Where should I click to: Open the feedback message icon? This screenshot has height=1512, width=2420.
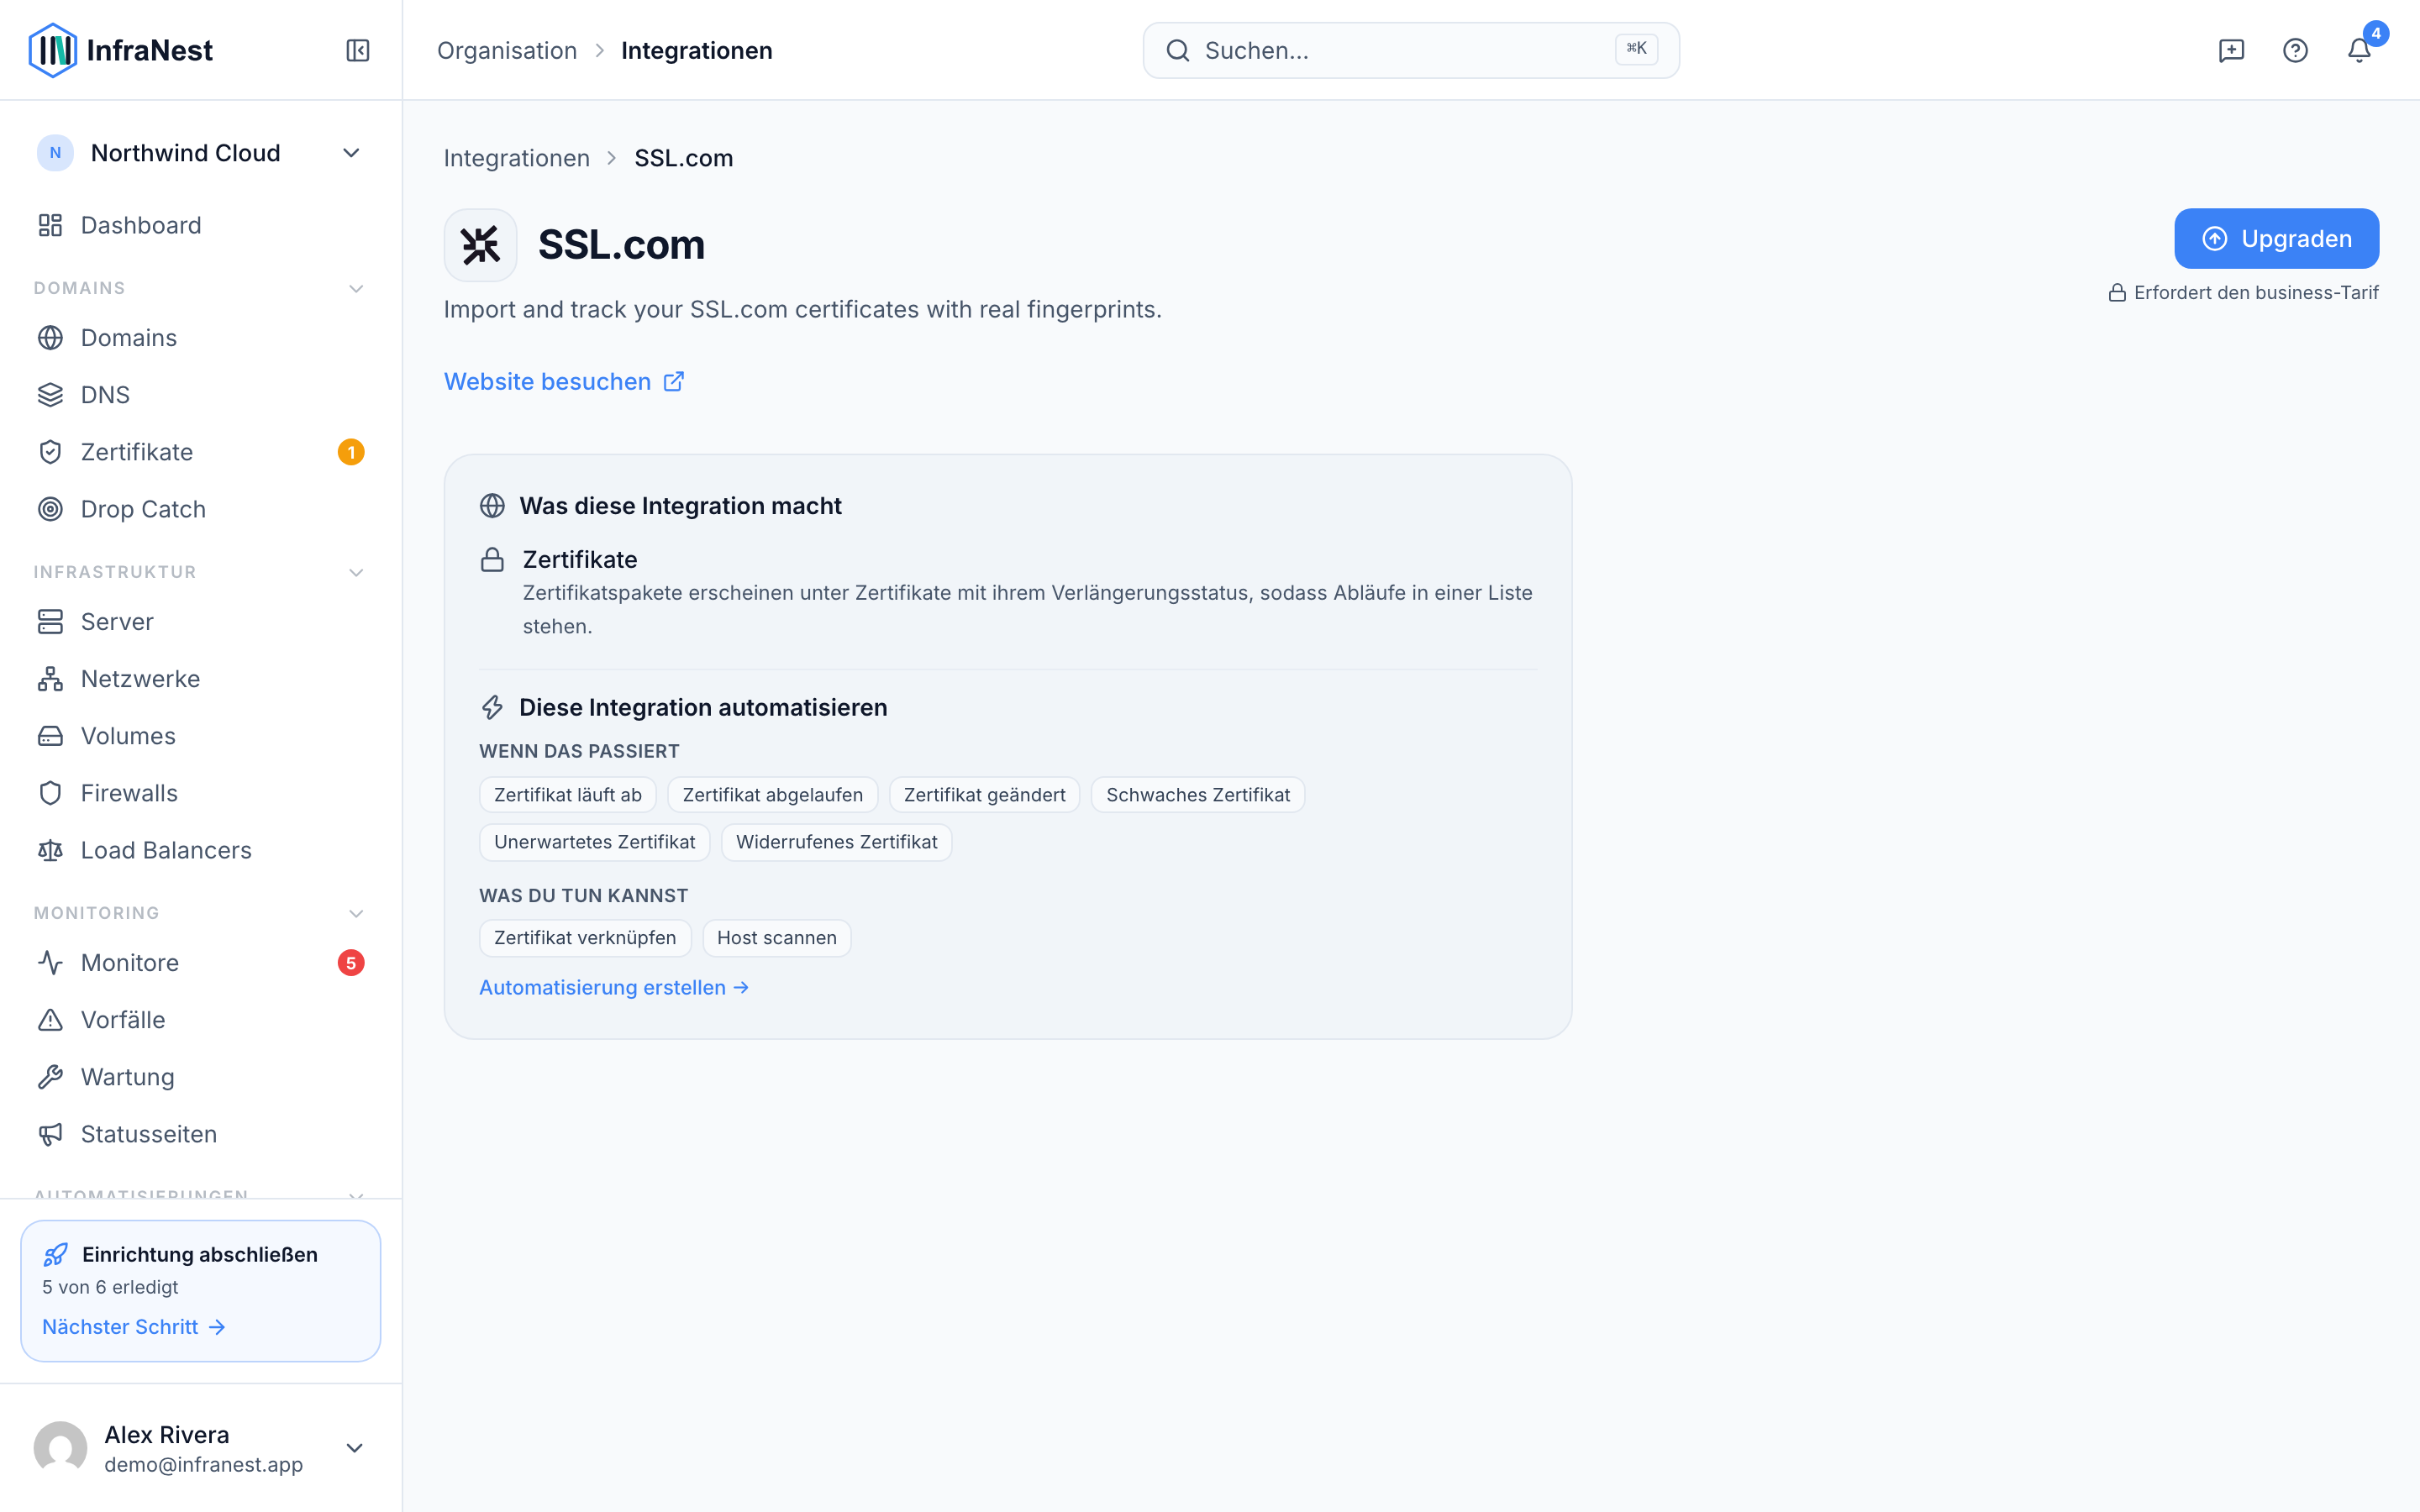tap(2231, 50)
